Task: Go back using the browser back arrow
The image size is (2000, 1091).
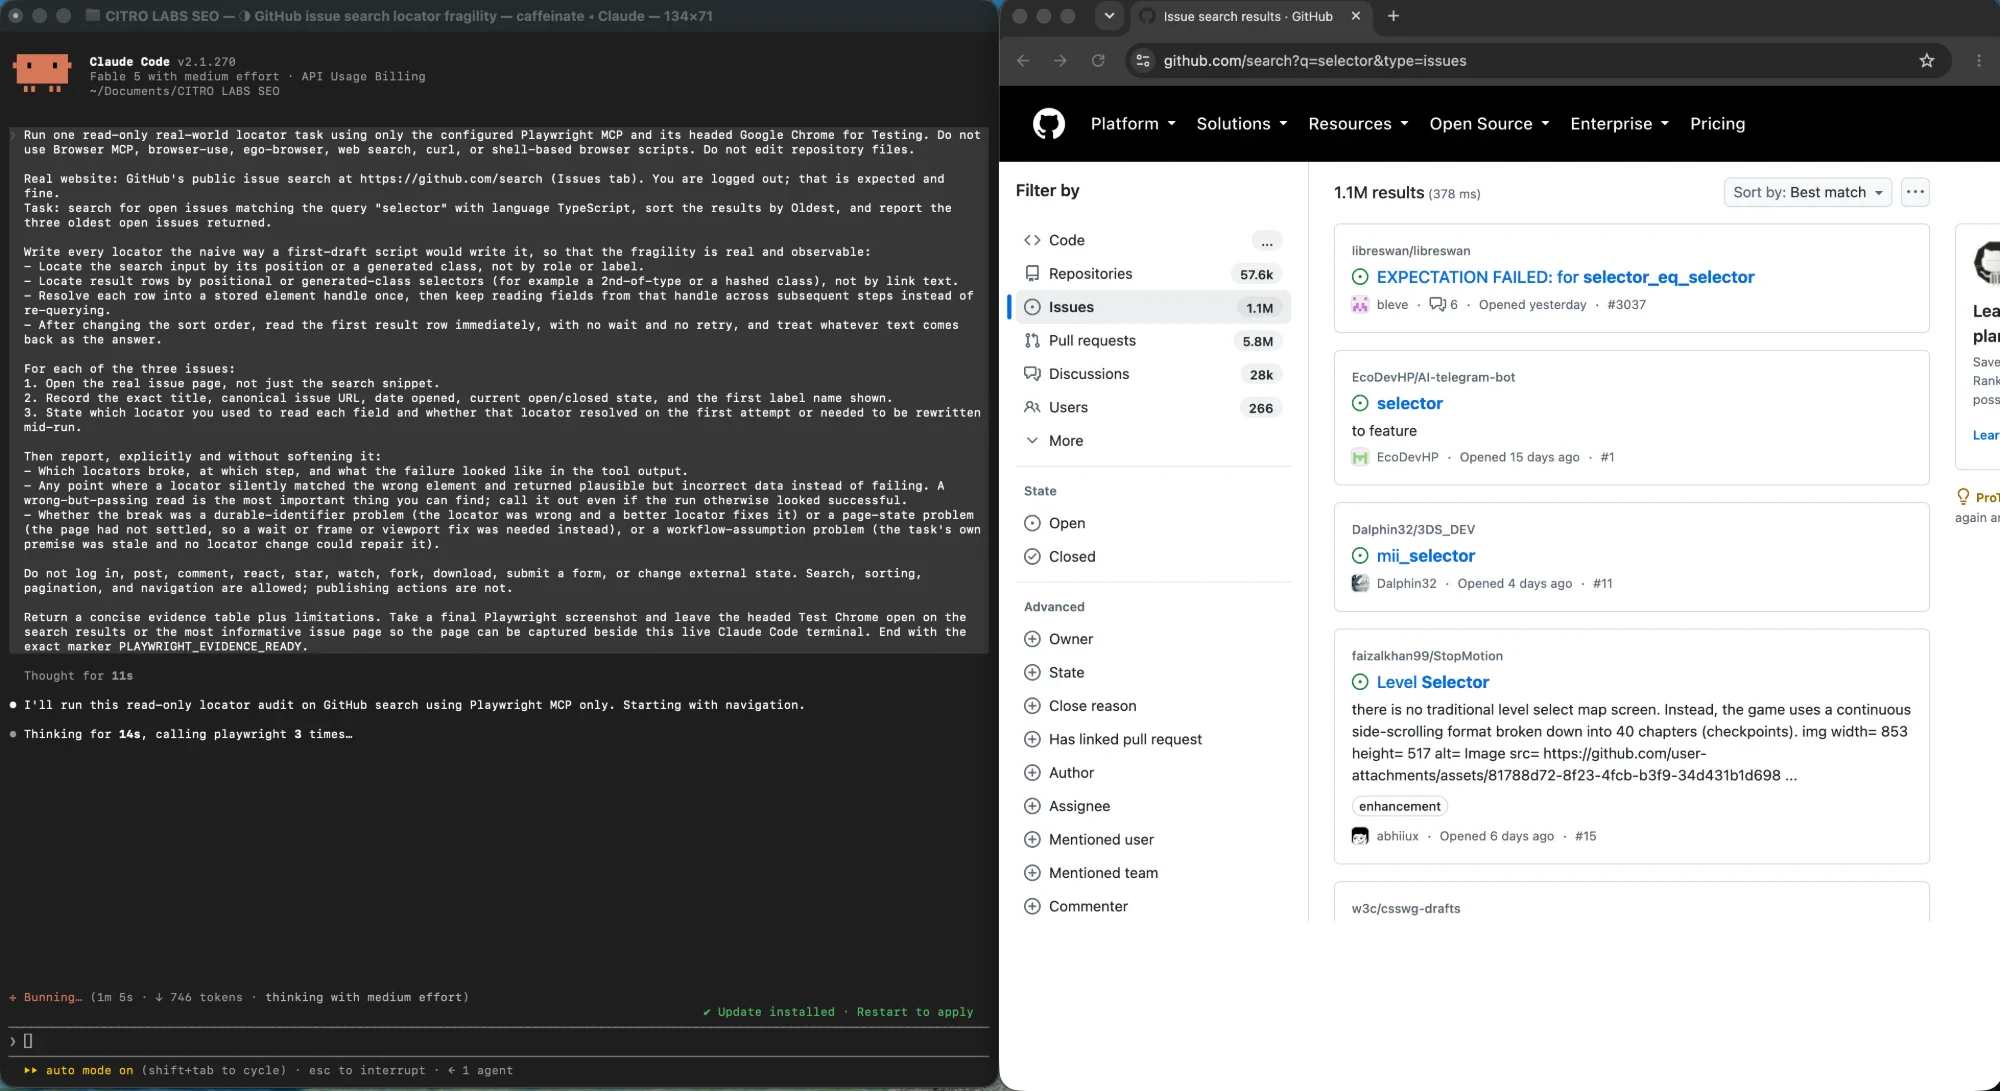Action: pyautogui.click(x=1023, y=61)
